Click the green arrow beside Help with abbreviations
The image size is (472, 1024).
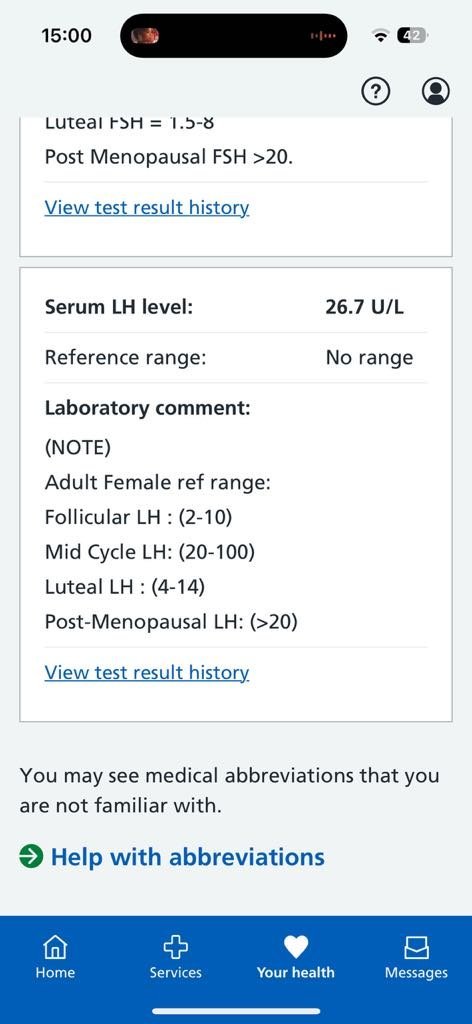click(31, 856)
